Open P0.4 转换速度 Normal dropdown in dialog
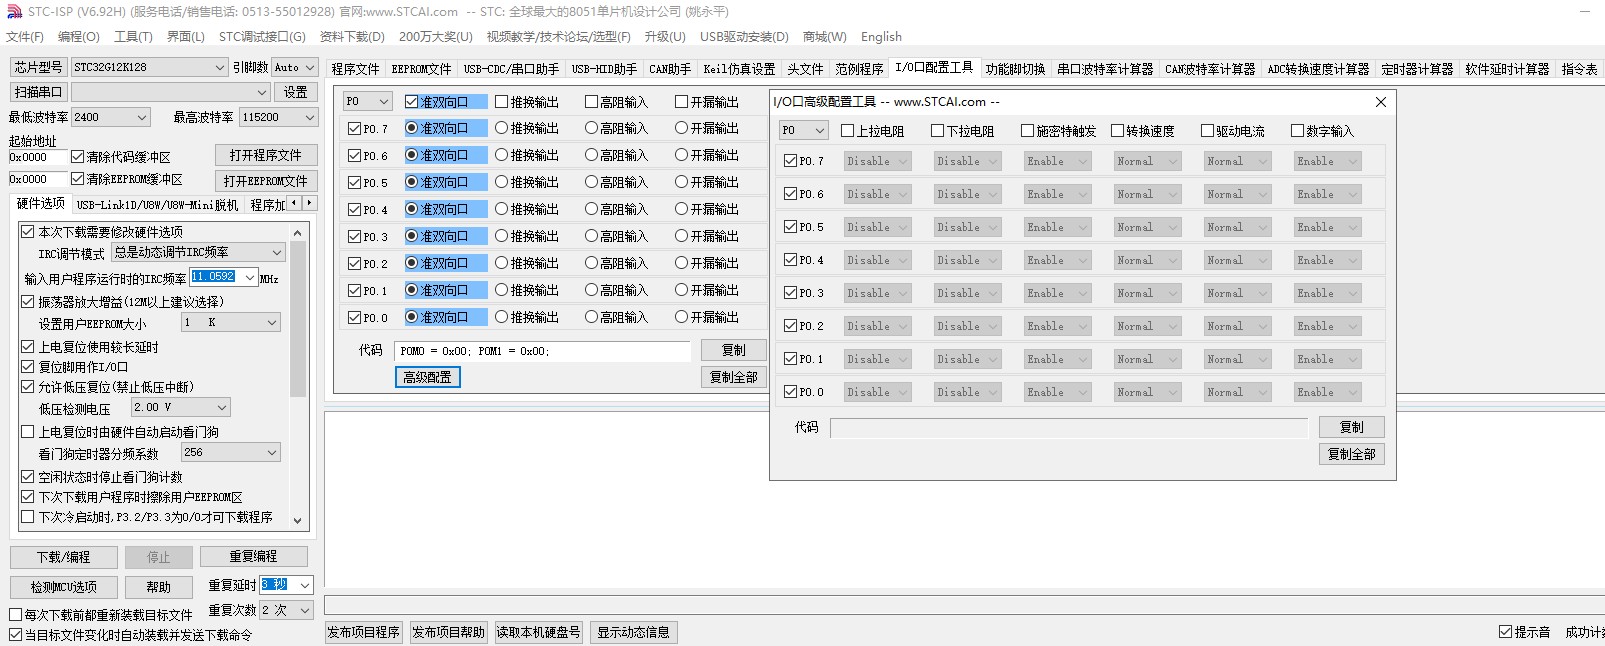 coord(1147,260)
